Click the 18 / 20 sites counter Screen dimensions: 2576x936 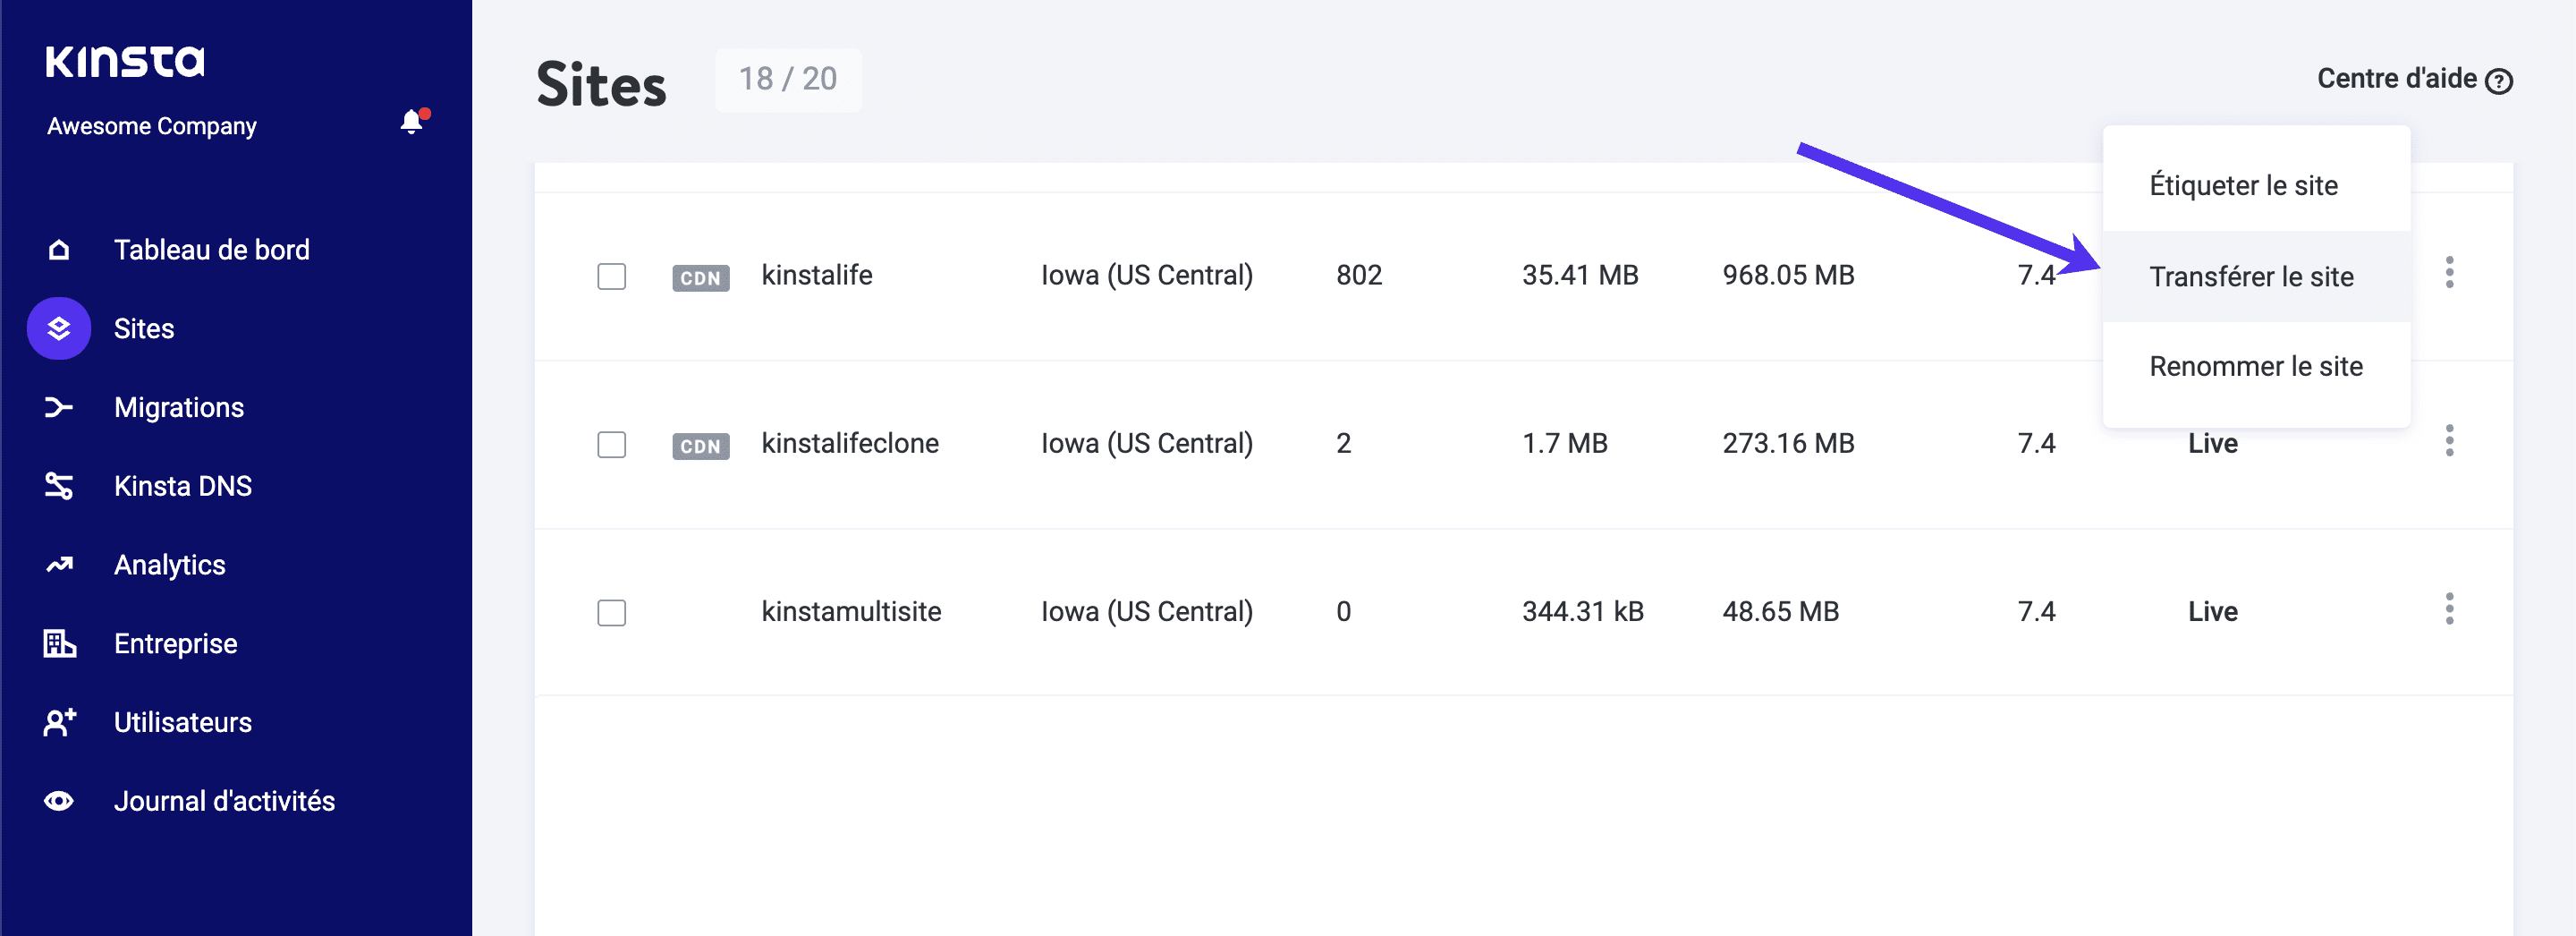pyautogui.click(x=788, y=79)
